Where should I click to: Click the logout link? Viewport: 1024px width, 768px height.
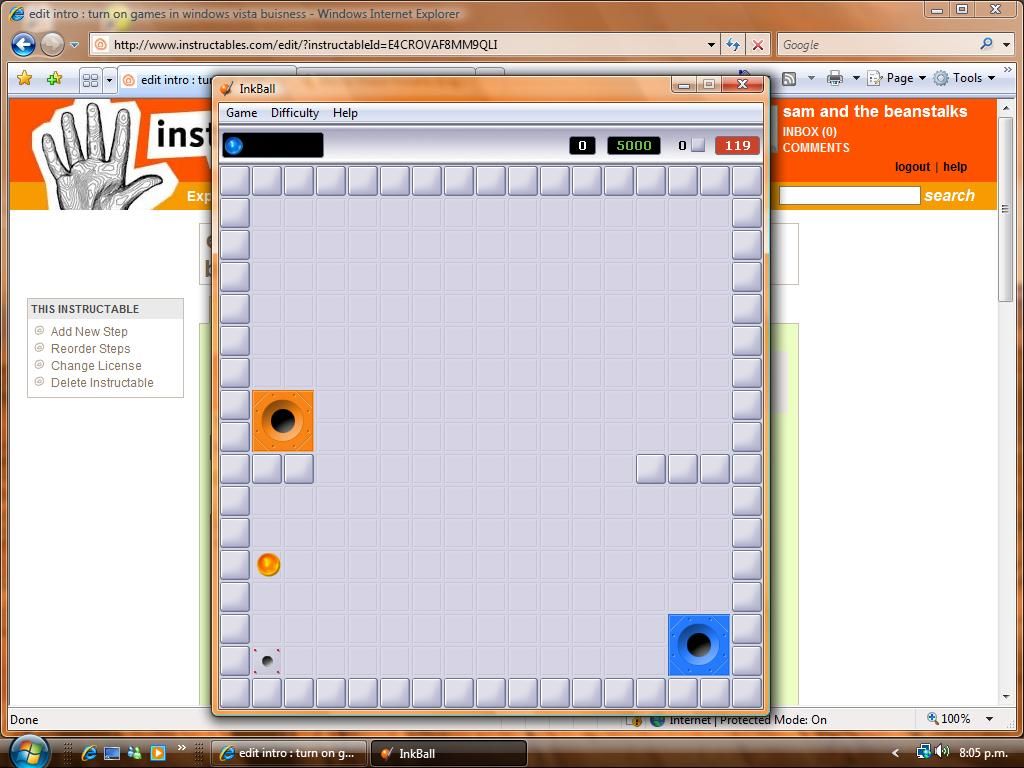click(x=911, y=167)
